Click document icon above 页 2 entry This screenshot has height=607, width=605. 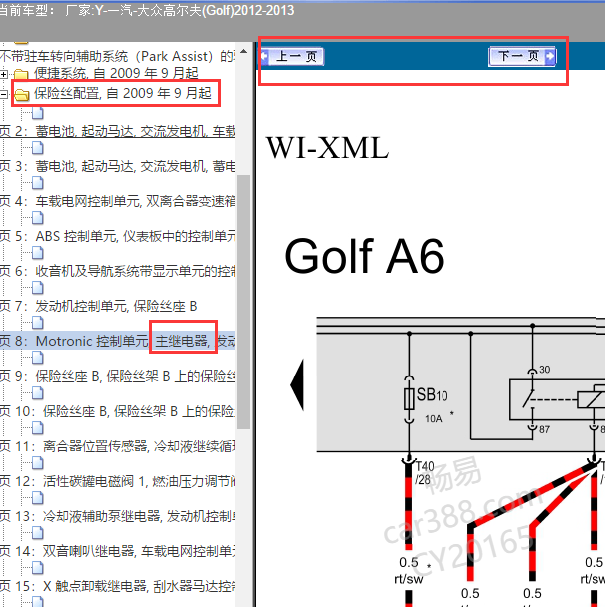point(38,113)
